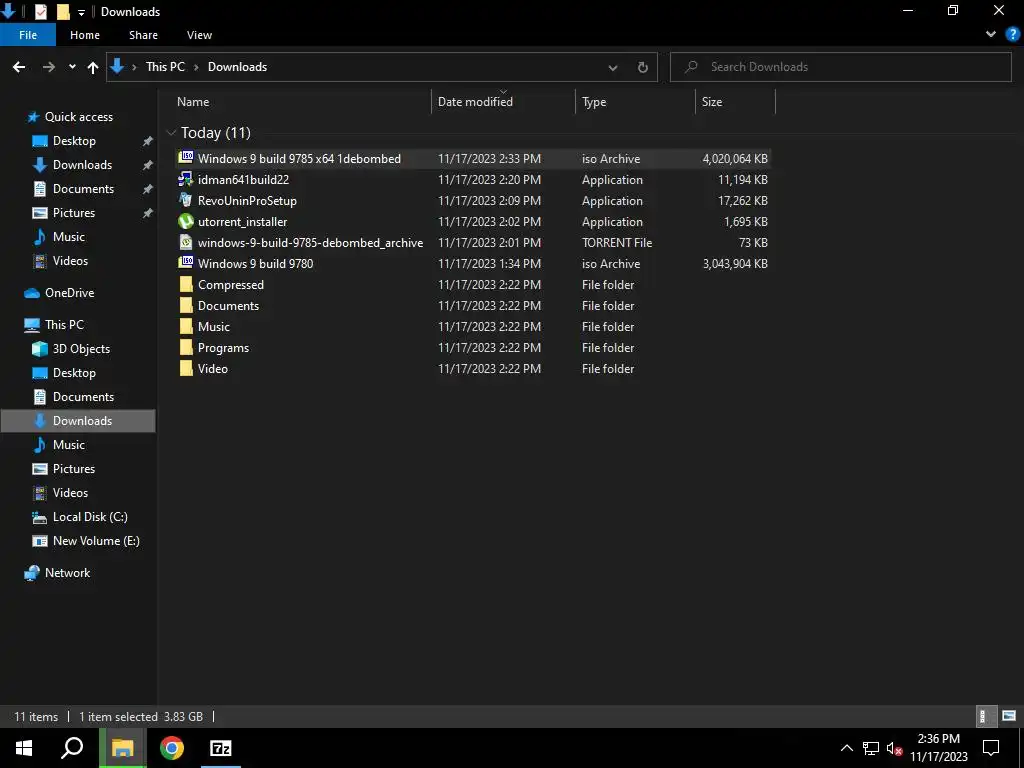Viewport: 1024px width, 768px height.
Task: Open Customize Quick Access Toolbar dropdown
Action: [x=81, y=12]
